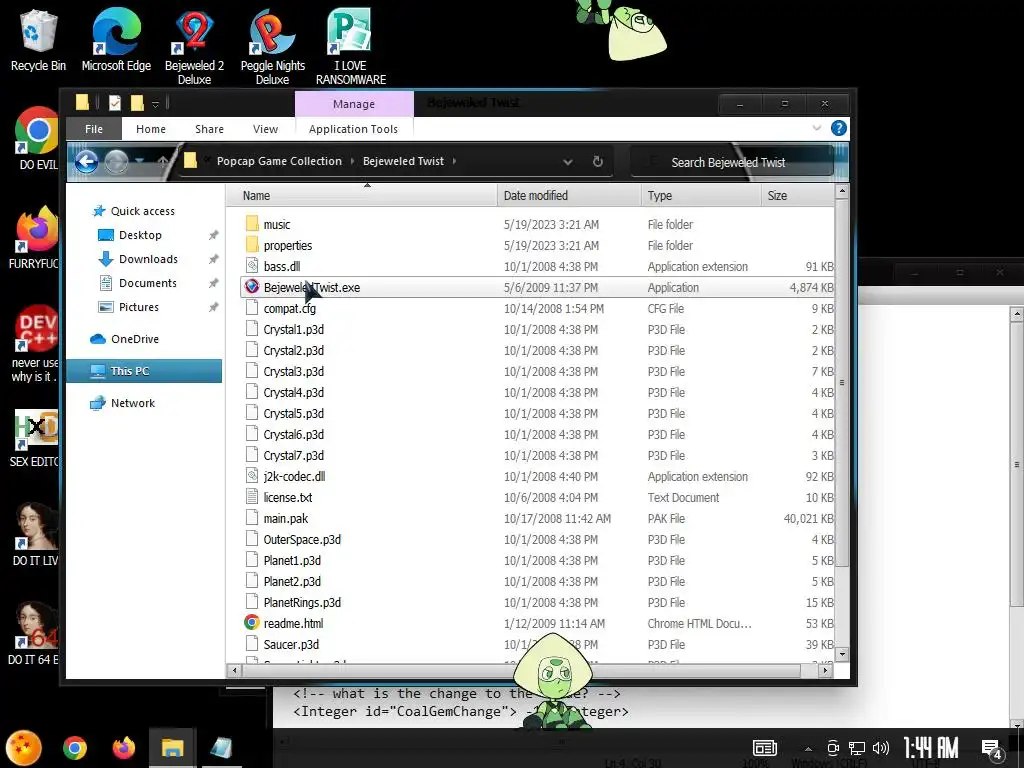
Task: Select Documents in navigation pane
Action: [x=147, y=283]
